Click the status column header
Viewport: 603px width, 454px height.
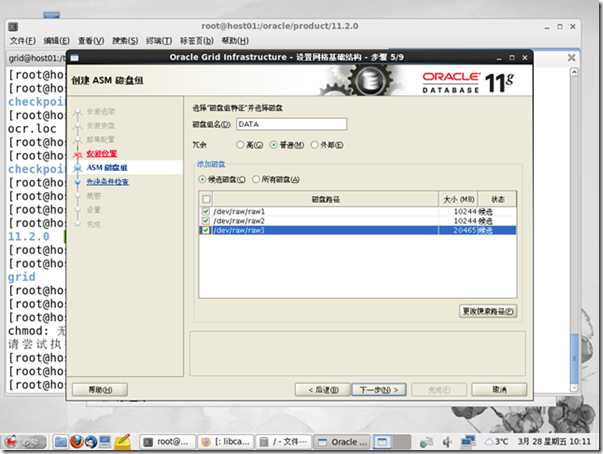pos(497,199)
